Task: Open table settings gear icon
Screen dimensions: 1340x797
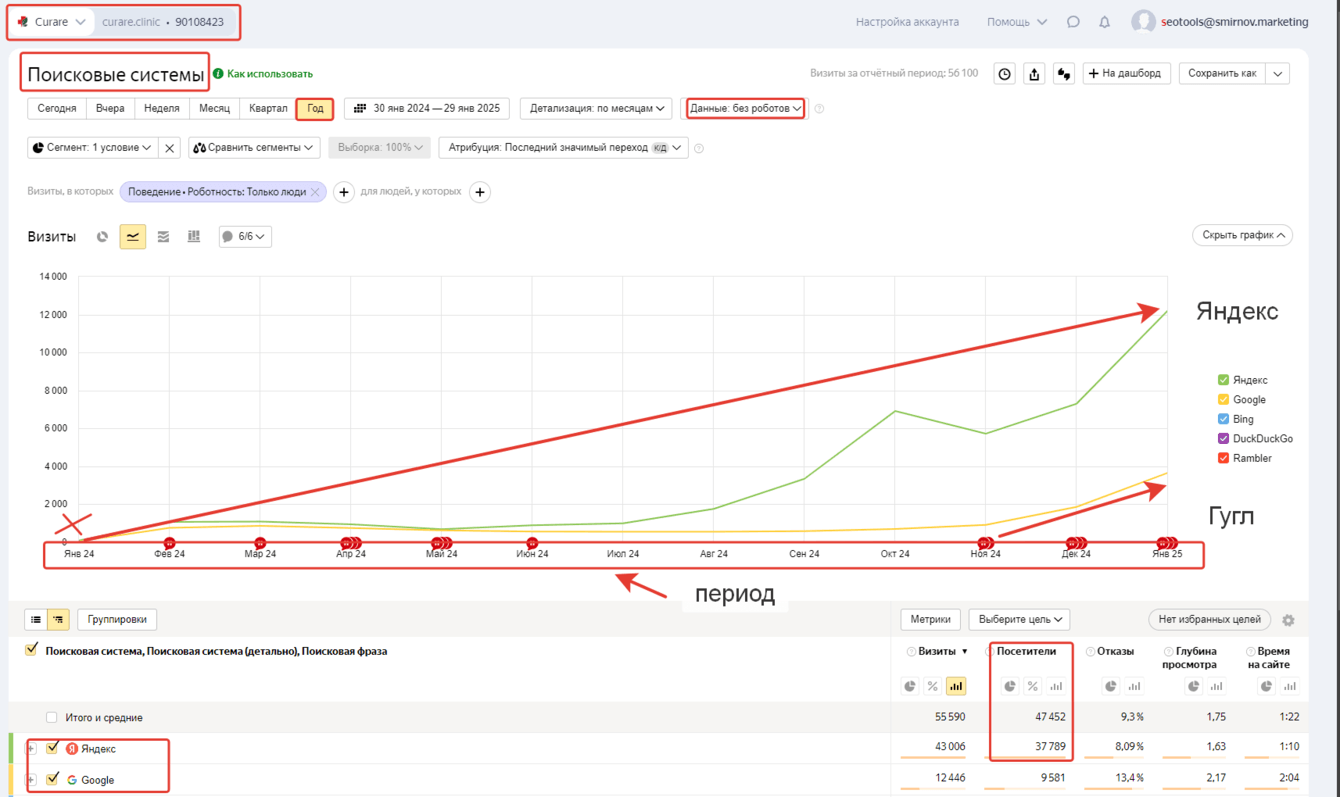Action: 1288,620
